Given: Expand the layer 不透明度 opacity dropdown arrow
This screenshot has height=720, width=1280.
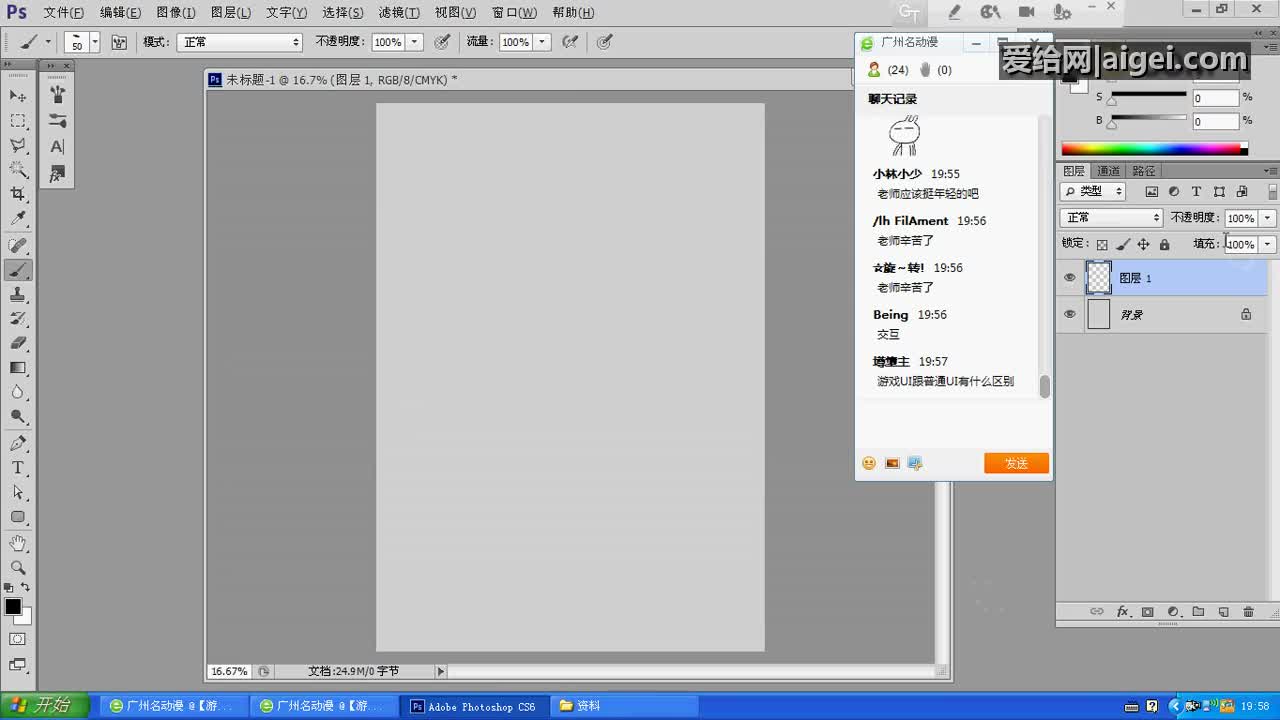Looking at the screenshot, I should 1267,218.
